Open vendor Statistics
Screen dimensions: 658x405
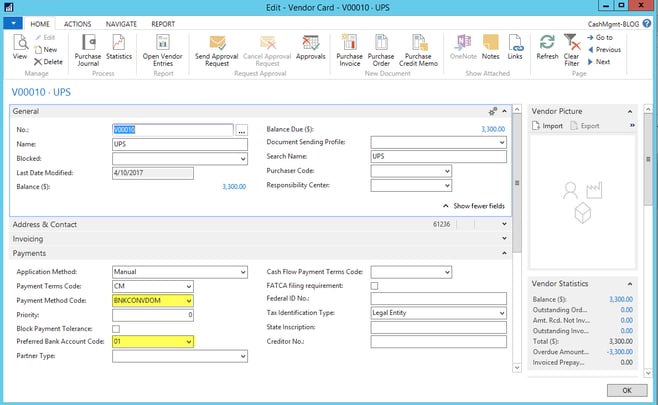point(119,47)
